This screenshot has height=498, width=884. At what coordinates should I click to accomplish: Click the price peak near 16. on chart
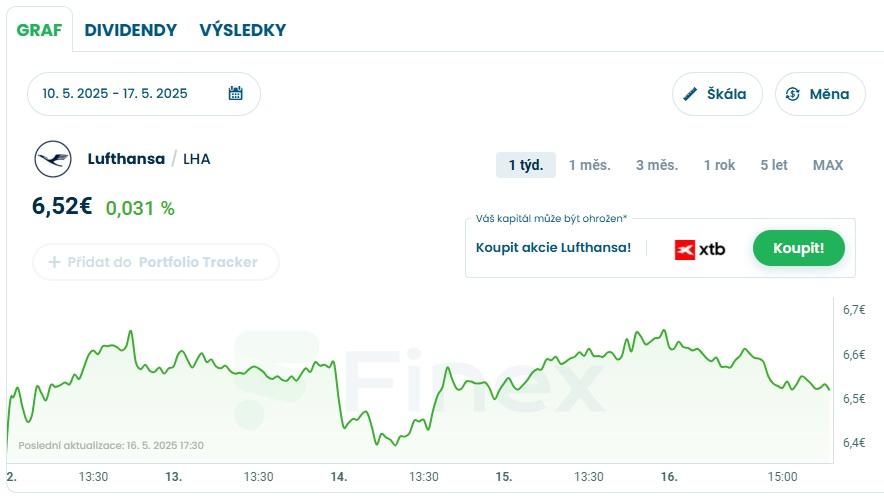[x=664, y=331]
